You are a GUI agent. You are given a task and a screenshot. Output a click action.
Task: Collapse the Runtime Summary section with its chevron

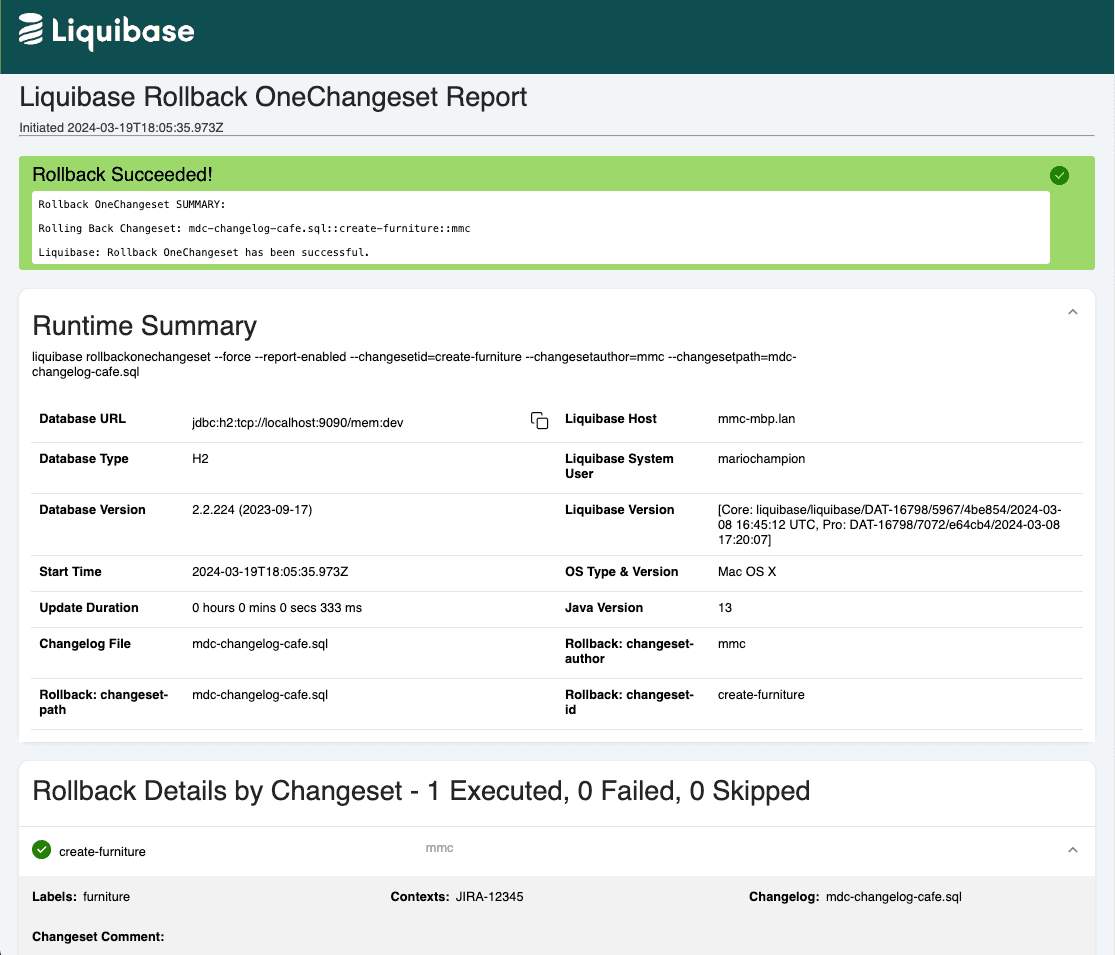[1072, 312]
